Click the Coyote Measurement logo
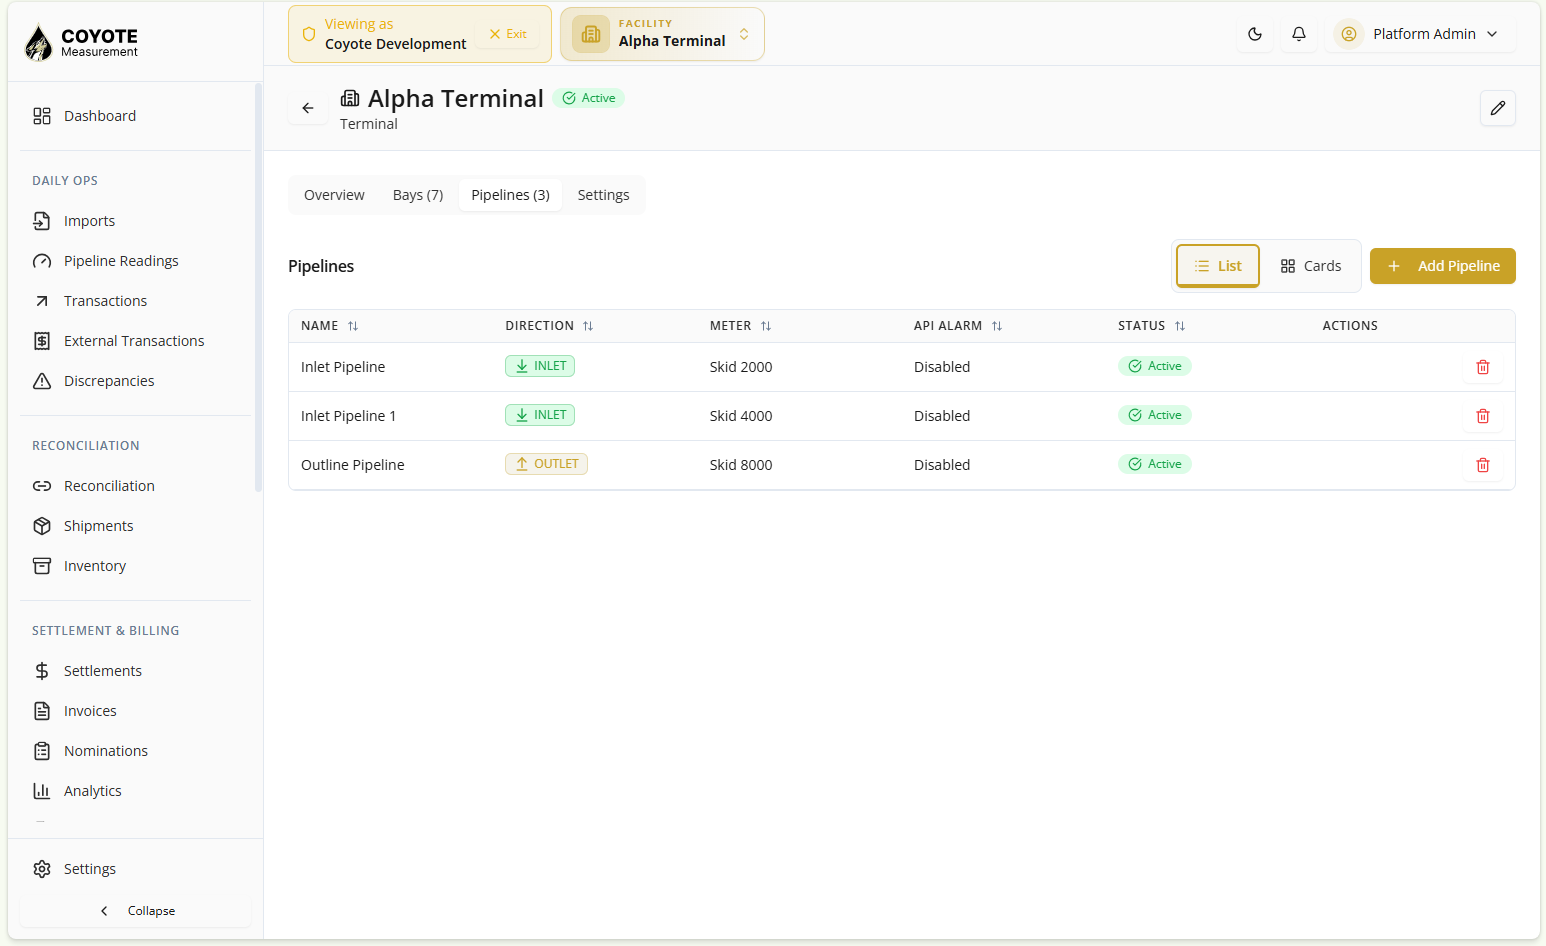Image resolution: width=1546 pixels, height=946 pixels. [x=82, y=43]
